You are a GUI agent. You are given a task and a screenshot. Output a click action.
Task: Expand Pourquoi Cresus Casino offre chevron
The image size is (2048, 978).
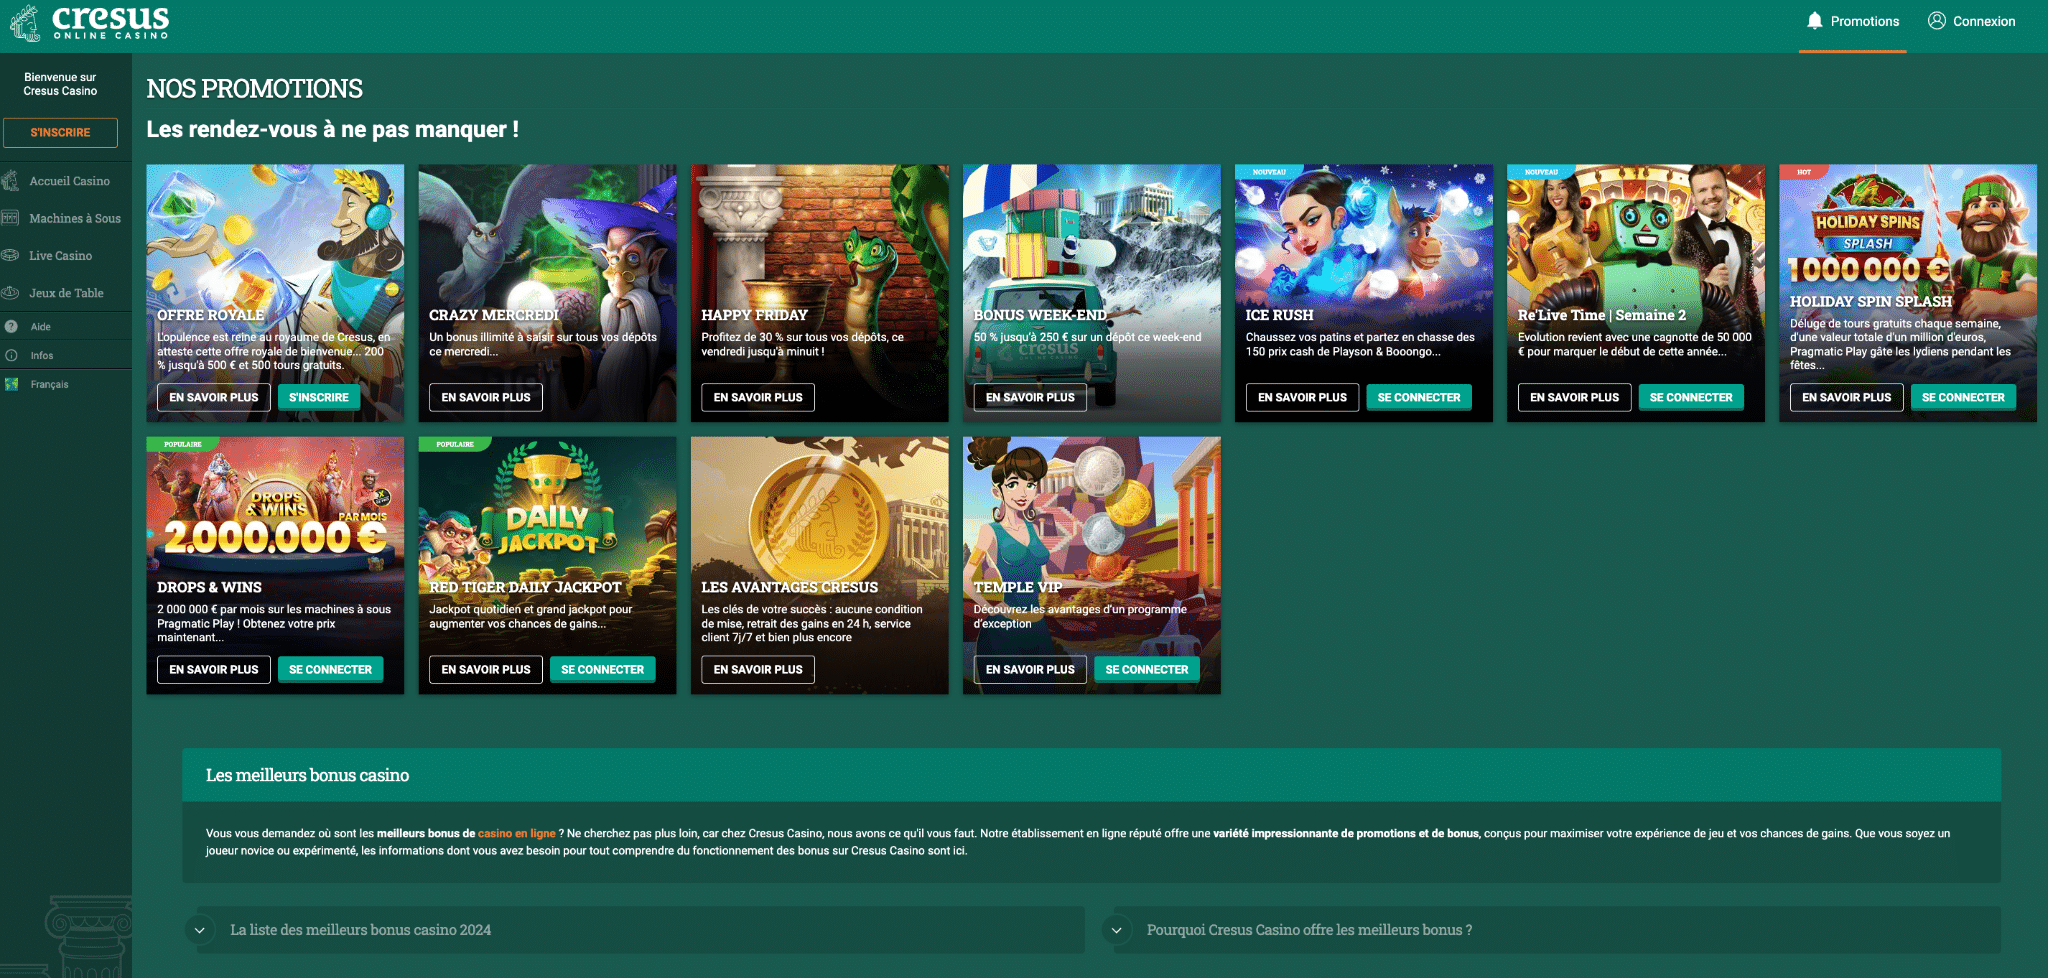pos(1116,930)
